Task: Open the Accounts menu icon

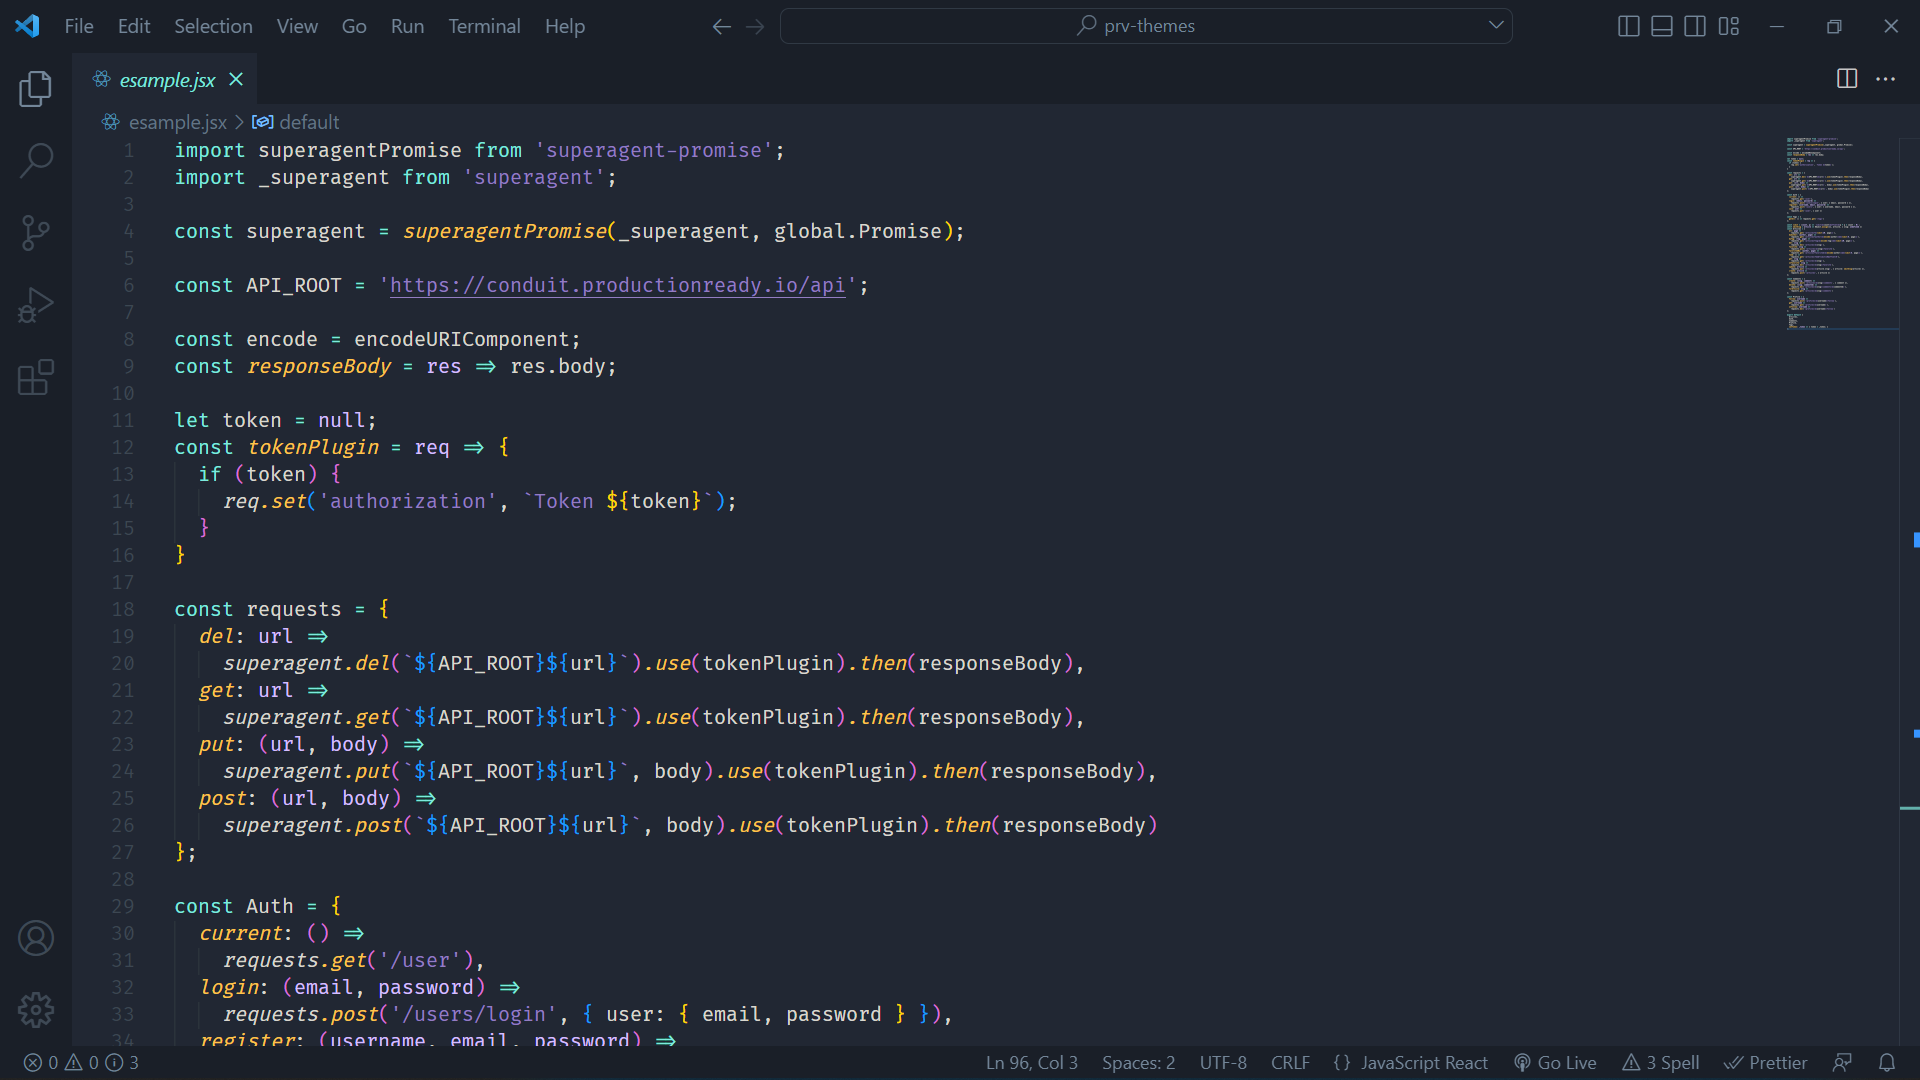Action: [x=36, y=938]
